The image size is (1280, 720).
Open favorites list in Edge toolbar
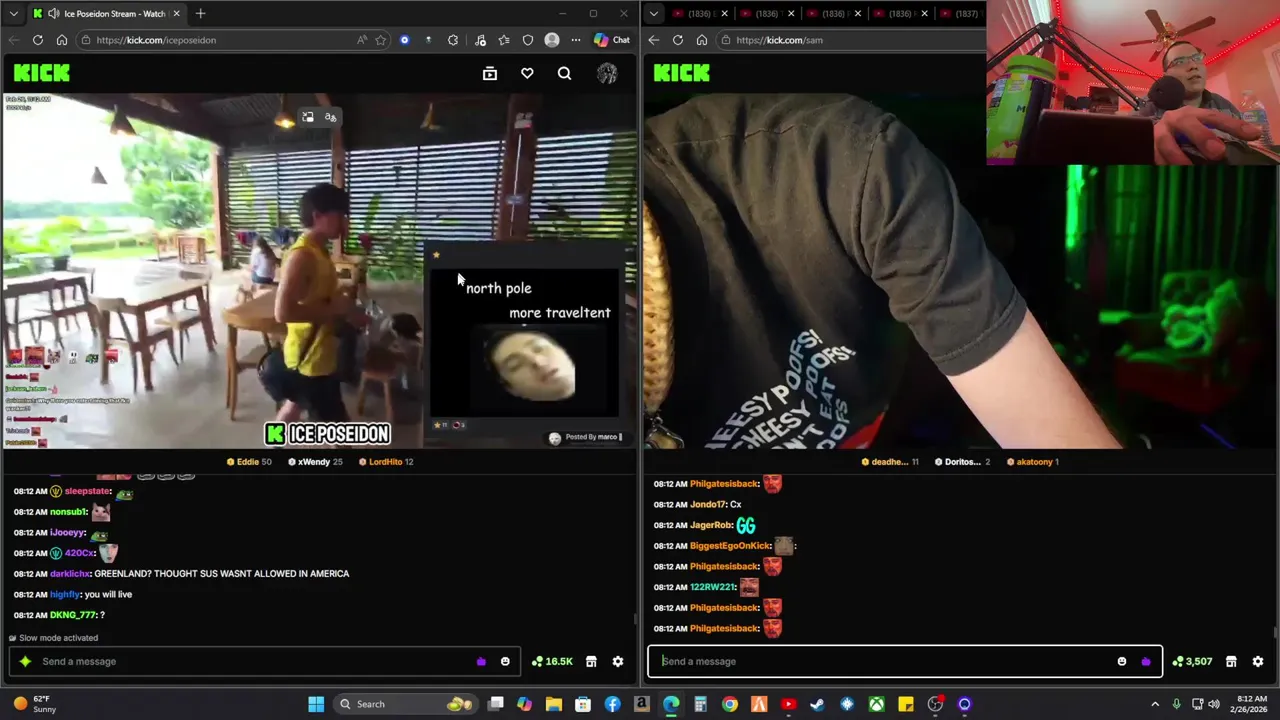pyautogui.click(x=504, y=40)
